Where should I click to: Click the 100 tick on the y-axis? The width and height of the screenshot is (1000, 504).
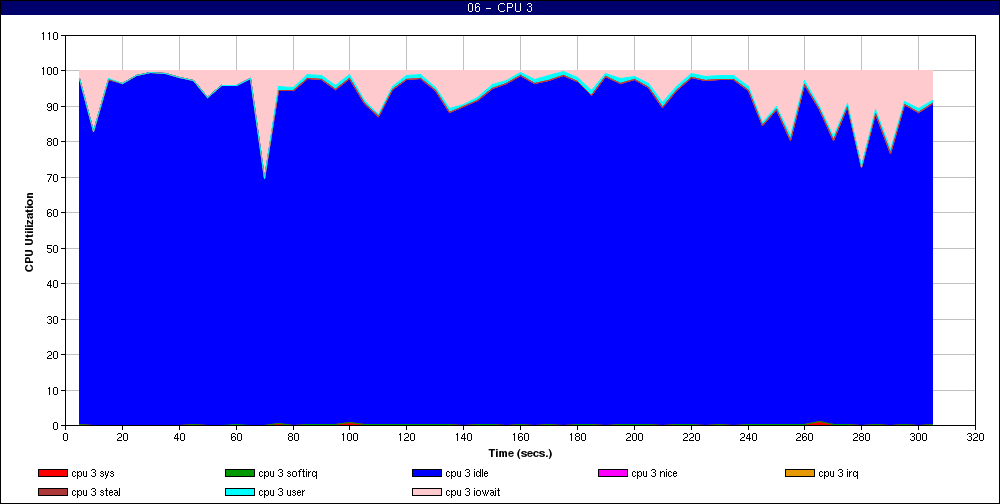(52, 71)
